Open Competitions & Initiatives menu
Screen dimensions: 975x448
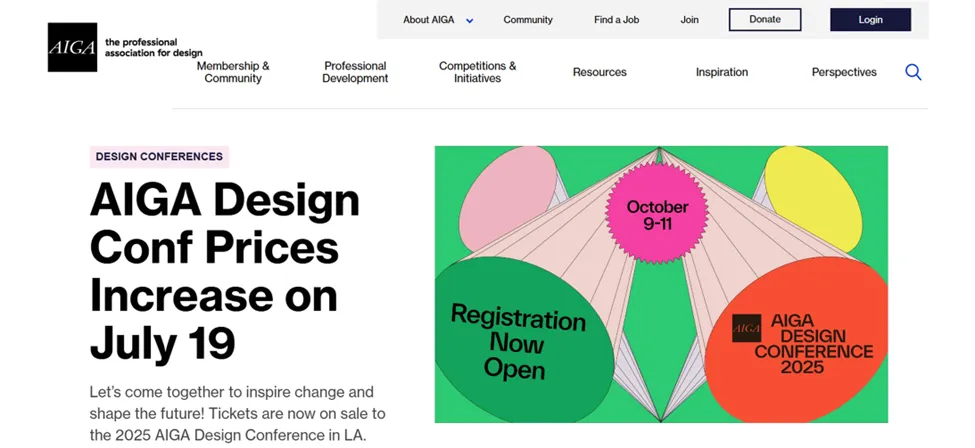point(478,72)
